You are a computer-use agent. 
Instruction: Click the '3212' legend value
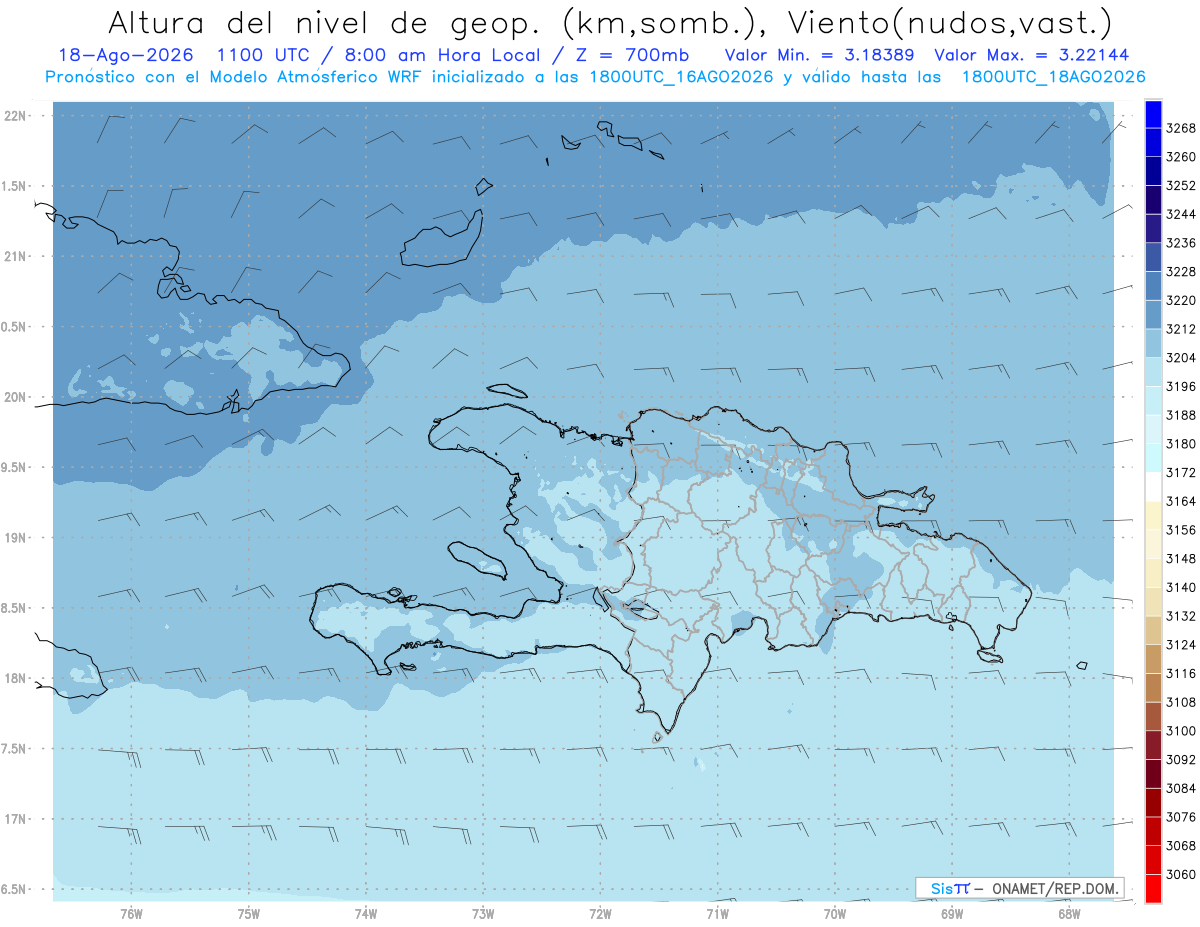[x=1181, y=329]
